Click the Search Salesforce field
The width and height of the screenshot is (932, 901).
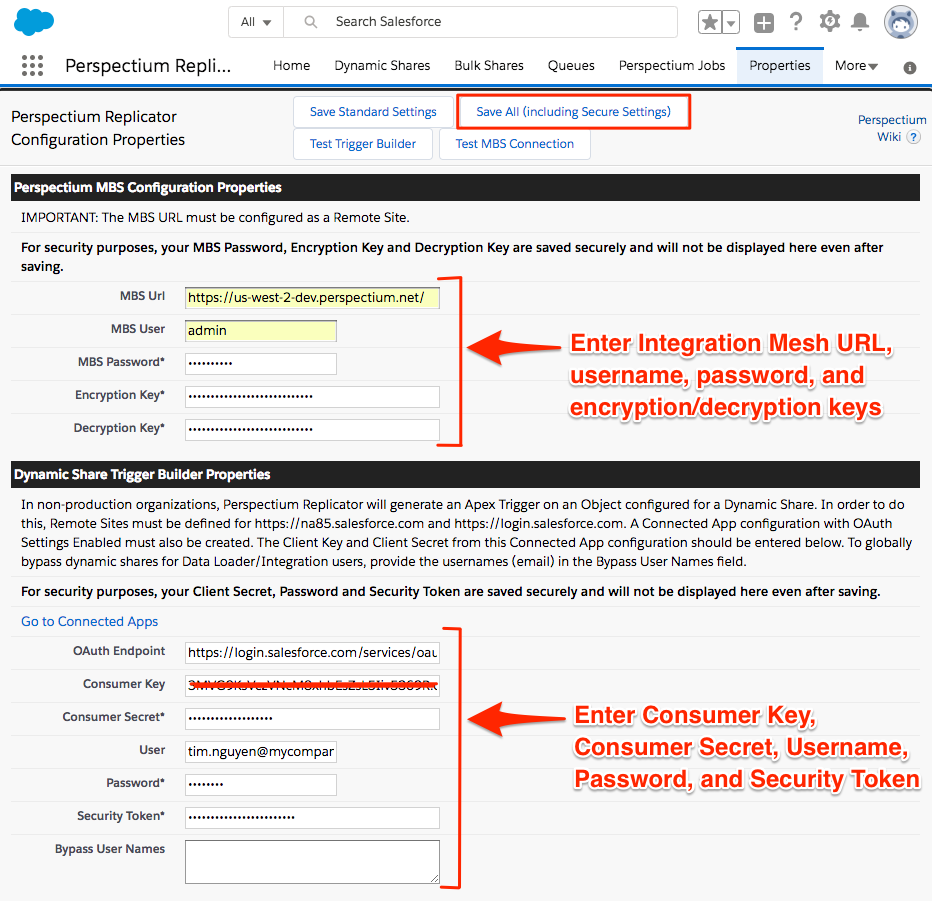(480, 22)
